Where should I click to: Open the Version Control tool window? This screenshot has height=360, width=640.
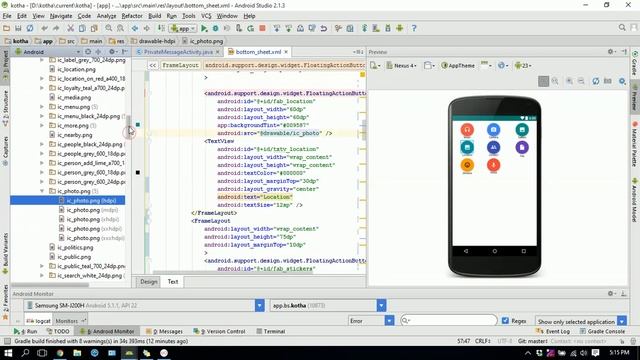coord(220,331)
